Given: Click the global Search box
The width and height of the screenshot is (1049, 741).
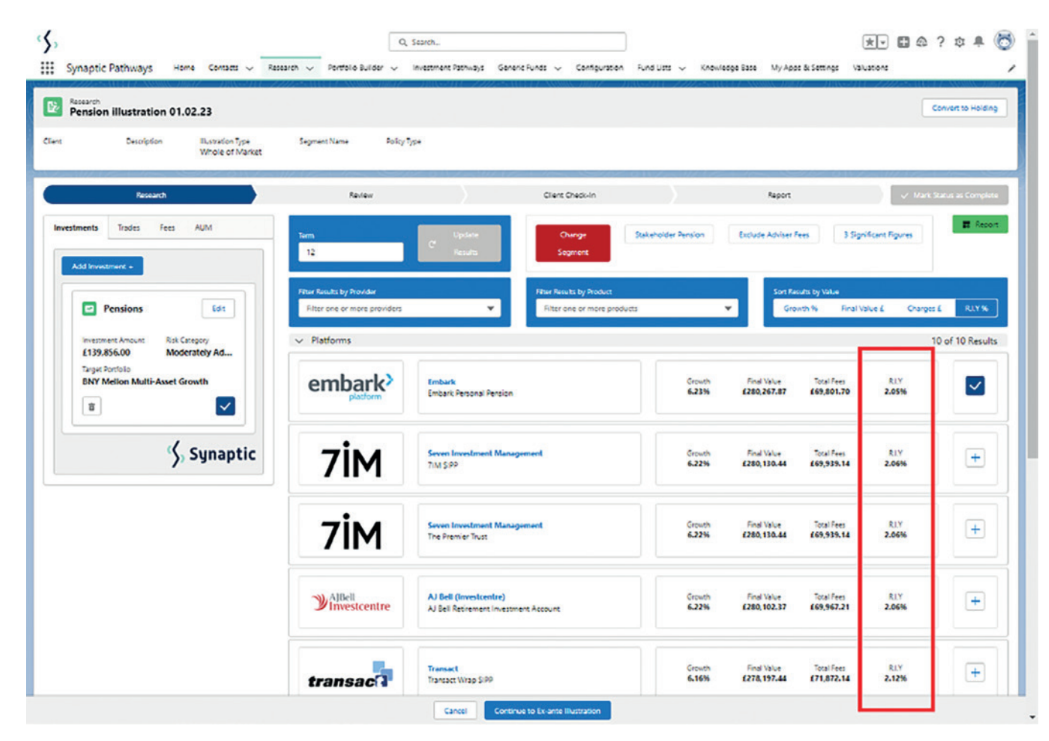Looking at the screenshot, I should (507, 41).
